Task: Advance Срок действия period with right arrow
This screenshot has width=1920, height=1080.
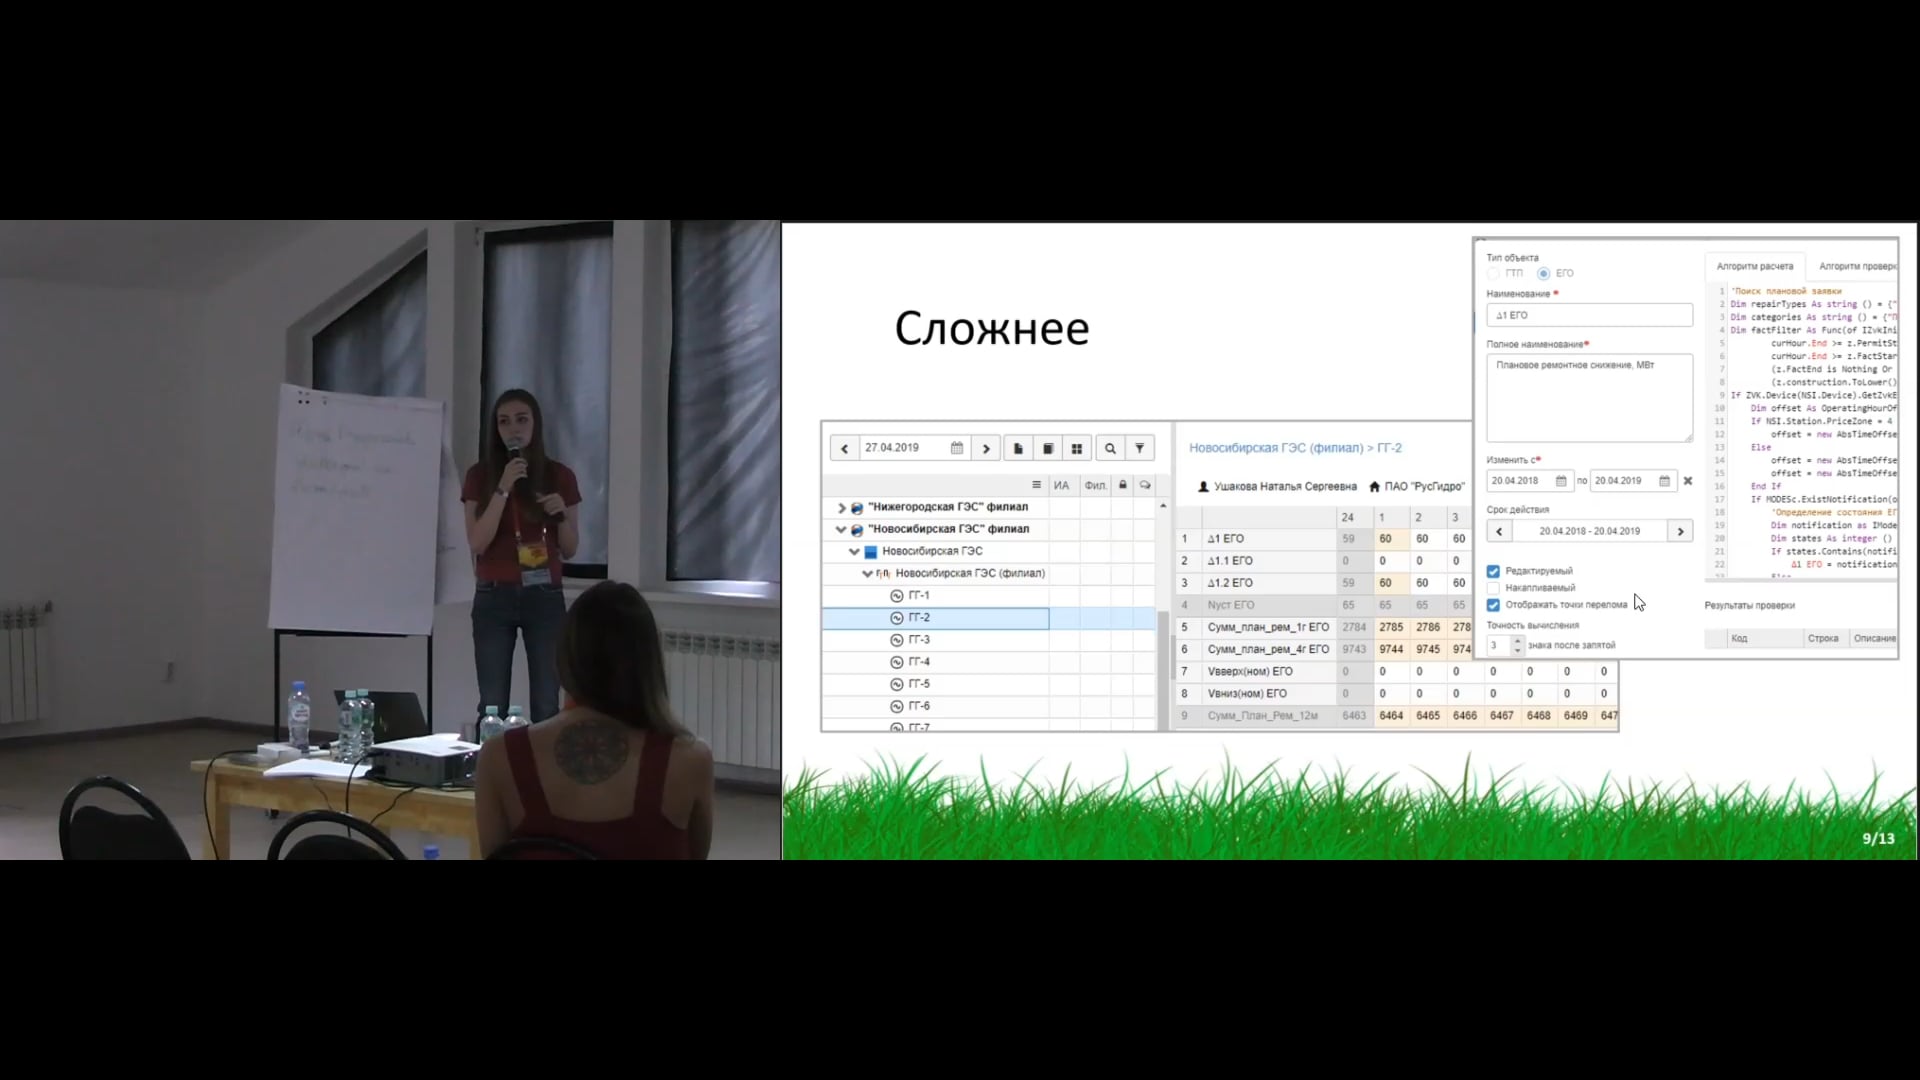Action: [x=1680, y=532]
